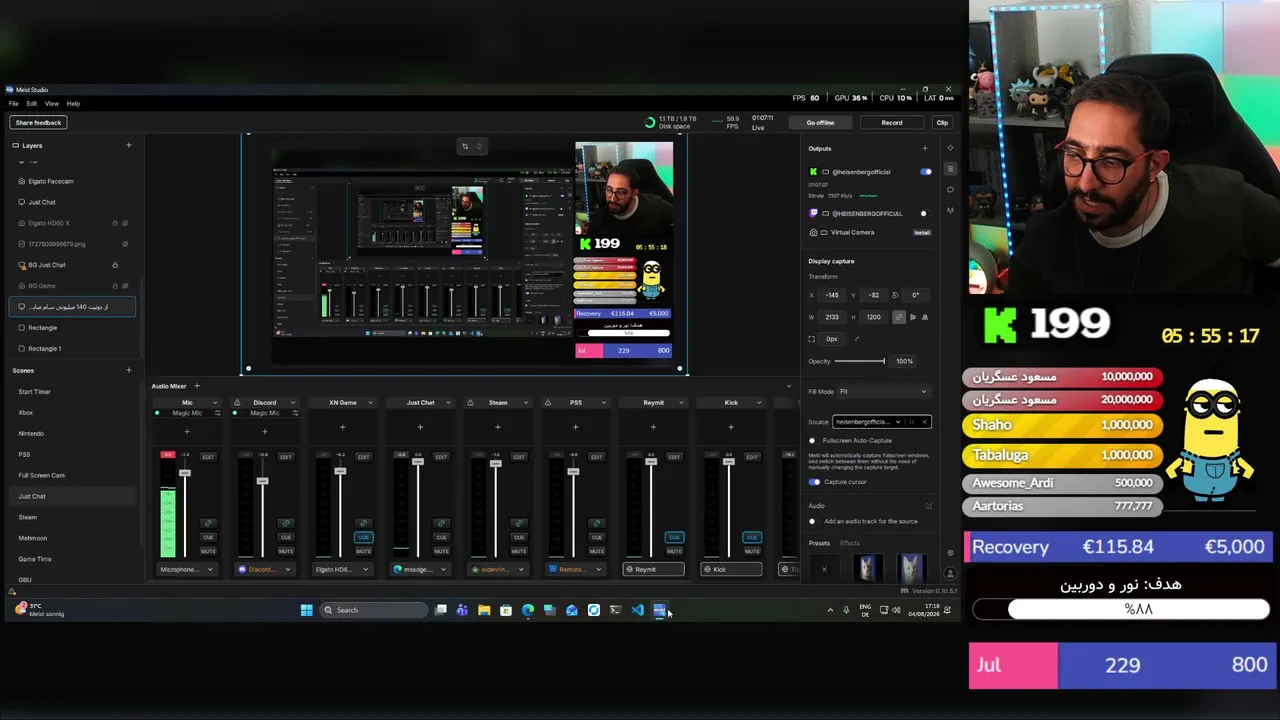Select the empty preset thumbnail
The image size is (1280, 720).
(x=824, y=569)
